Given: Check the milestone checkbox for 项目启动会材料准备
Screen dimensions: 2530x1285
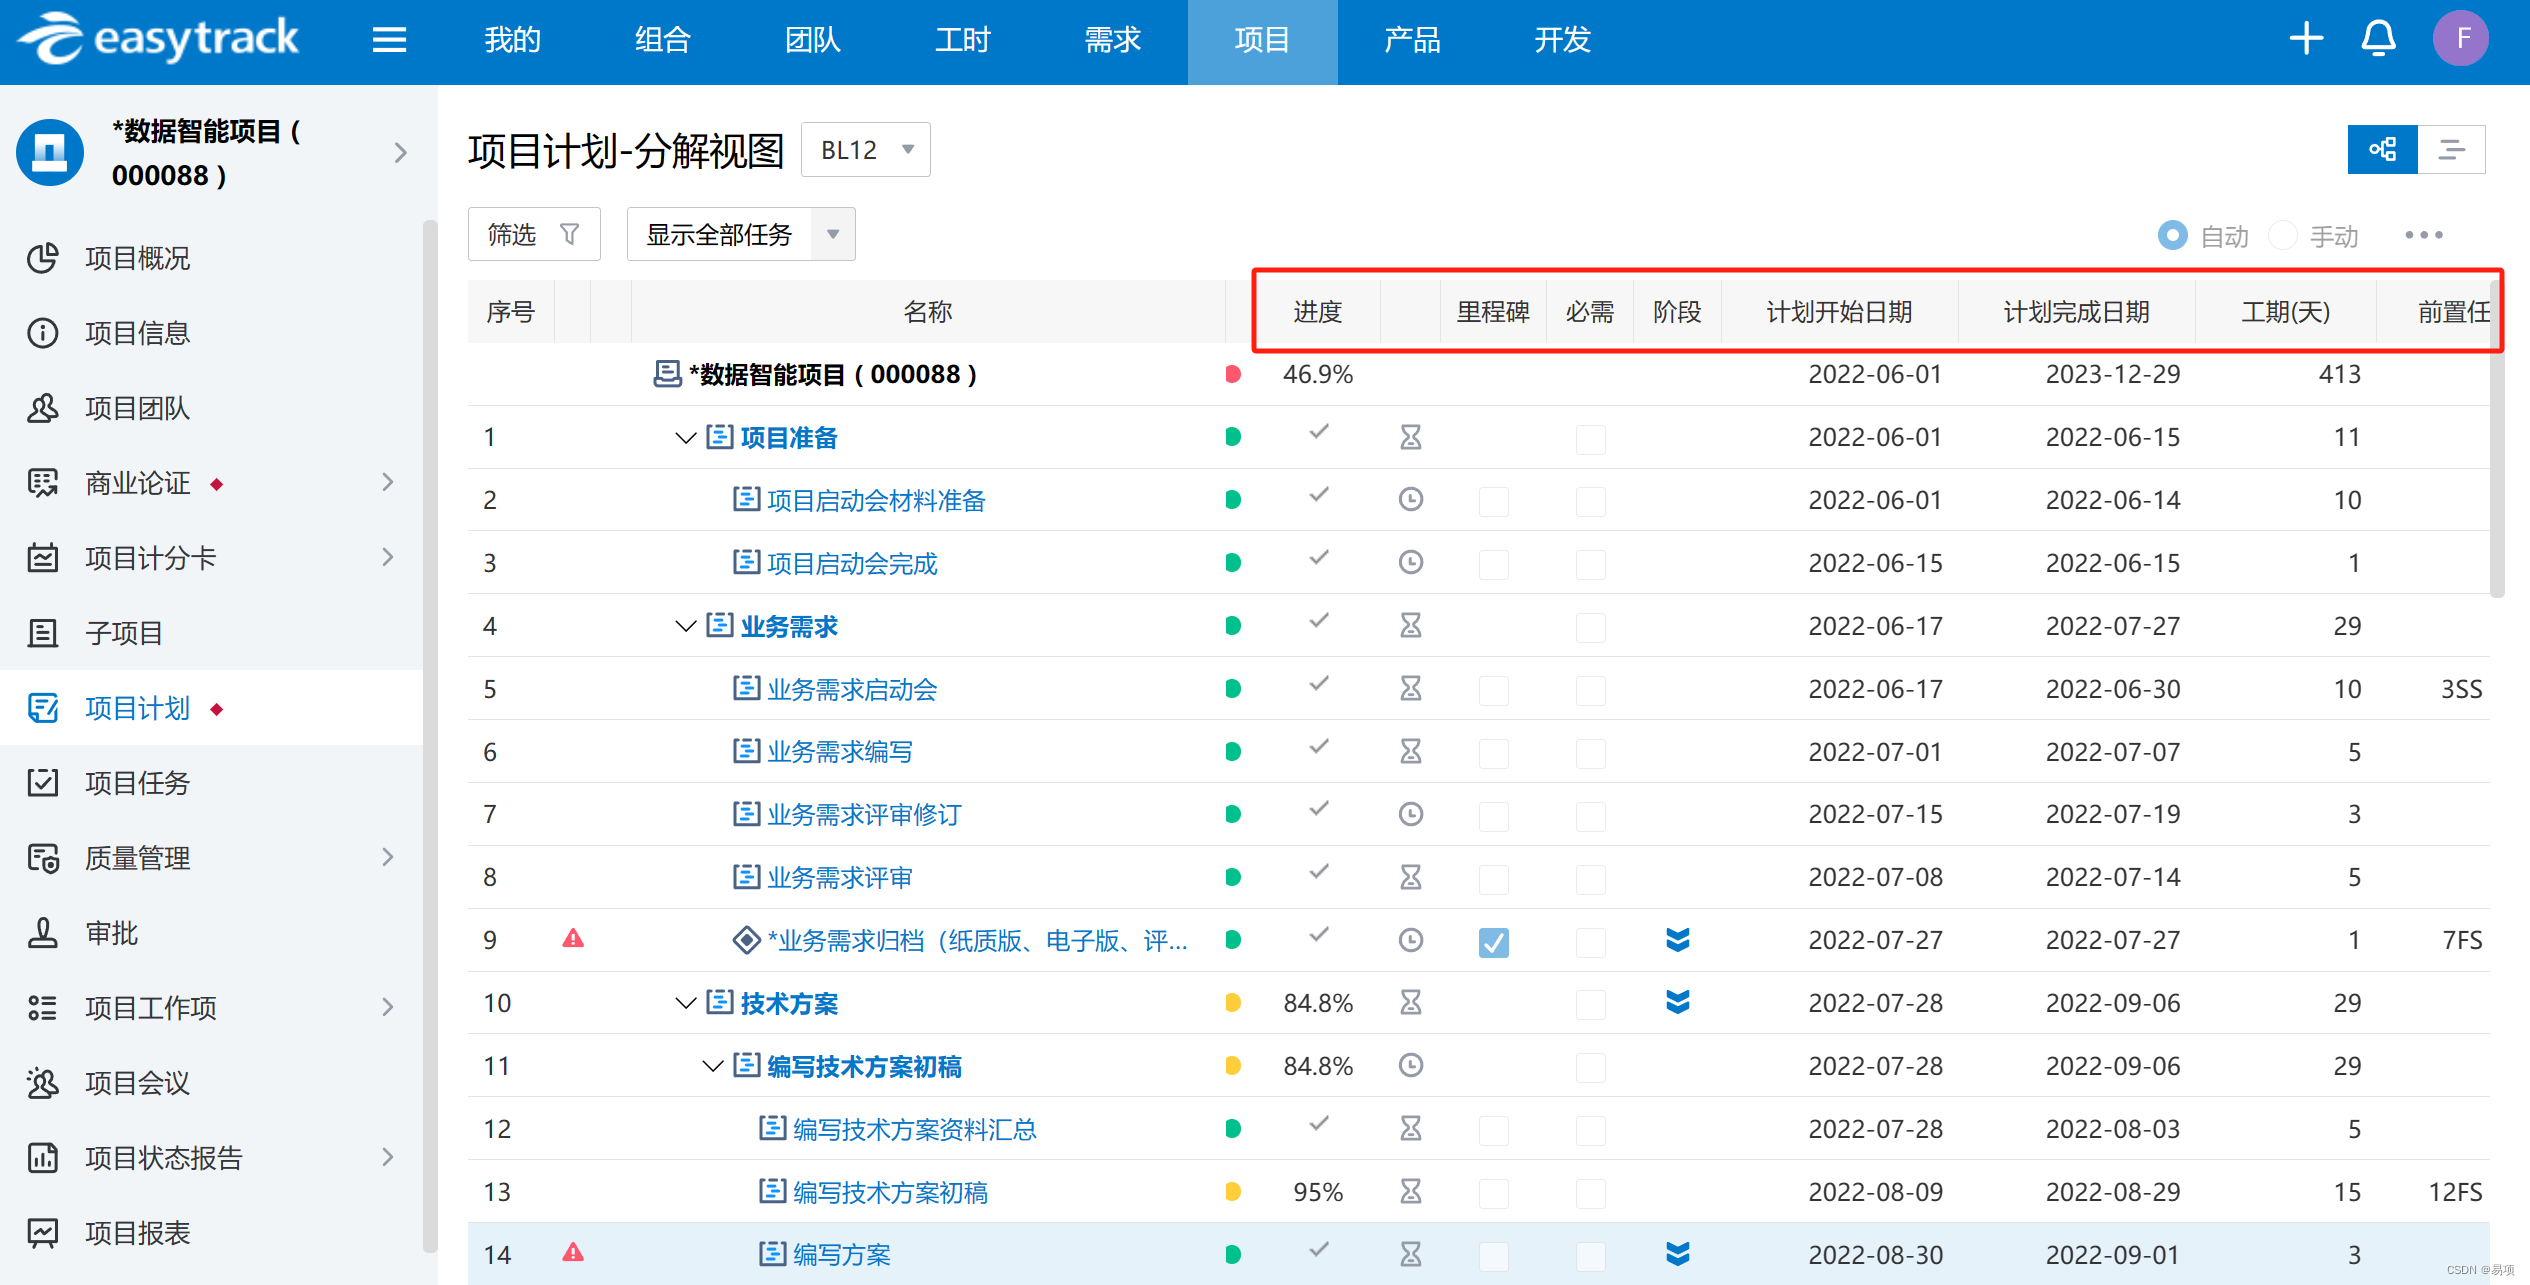Looking at the screenshot, I should (x=1494, y=501).
